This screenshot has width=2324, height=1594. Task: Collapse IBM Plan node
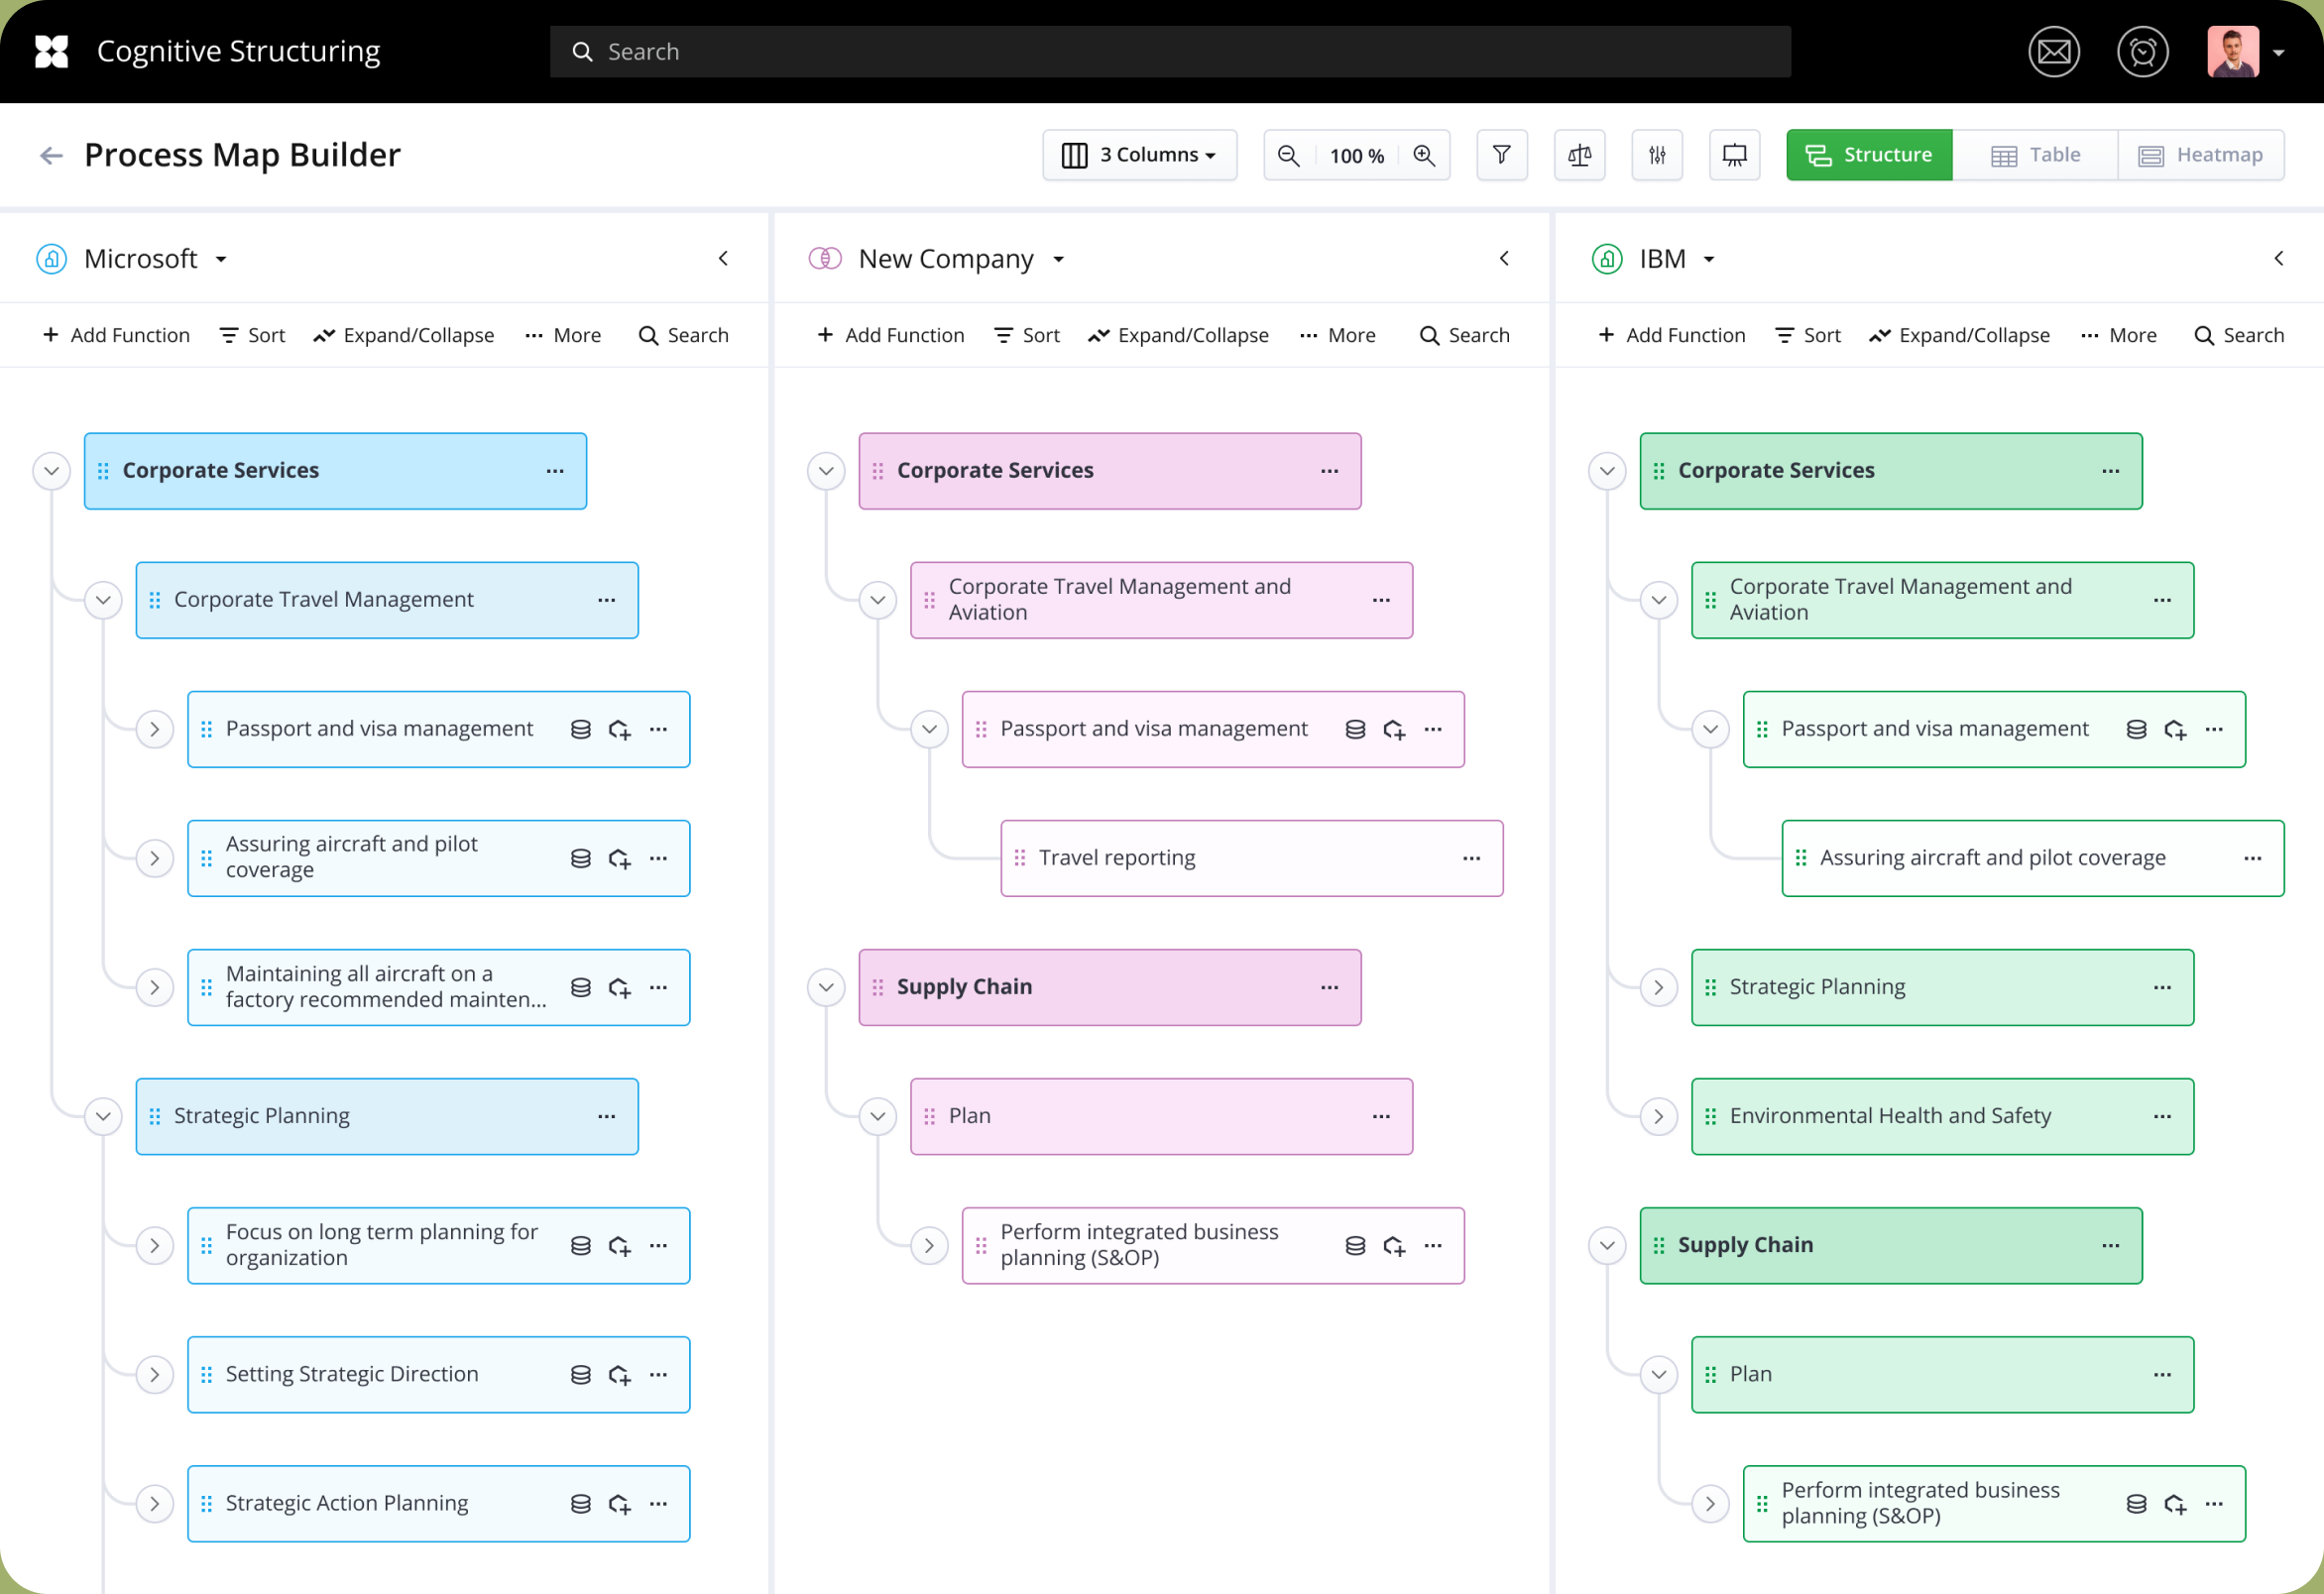click(1659, 1374)
